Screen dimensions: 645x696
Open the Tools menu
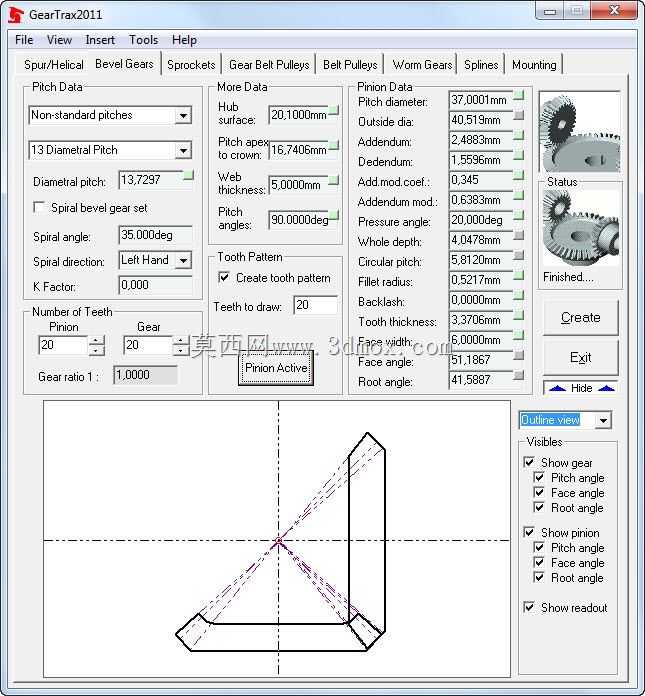(143, 40)
